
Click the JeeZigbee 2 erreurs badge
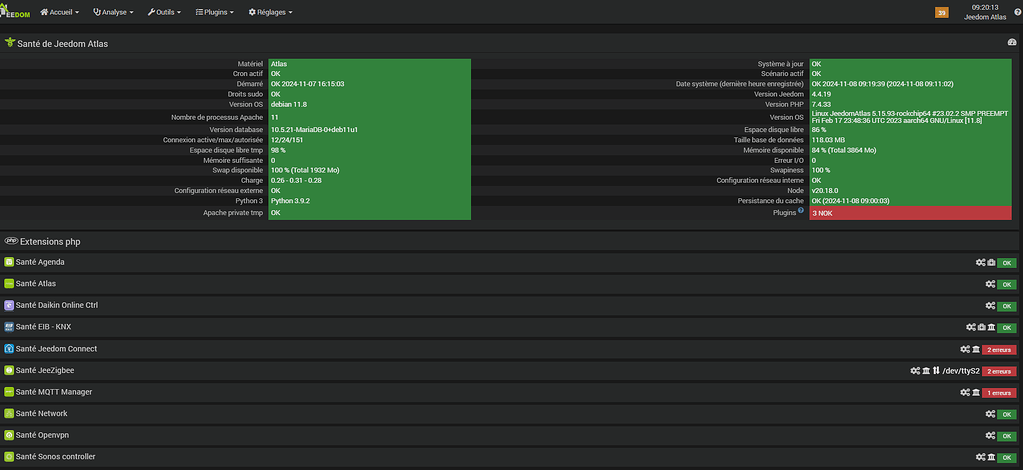click(x=999, y=371)
